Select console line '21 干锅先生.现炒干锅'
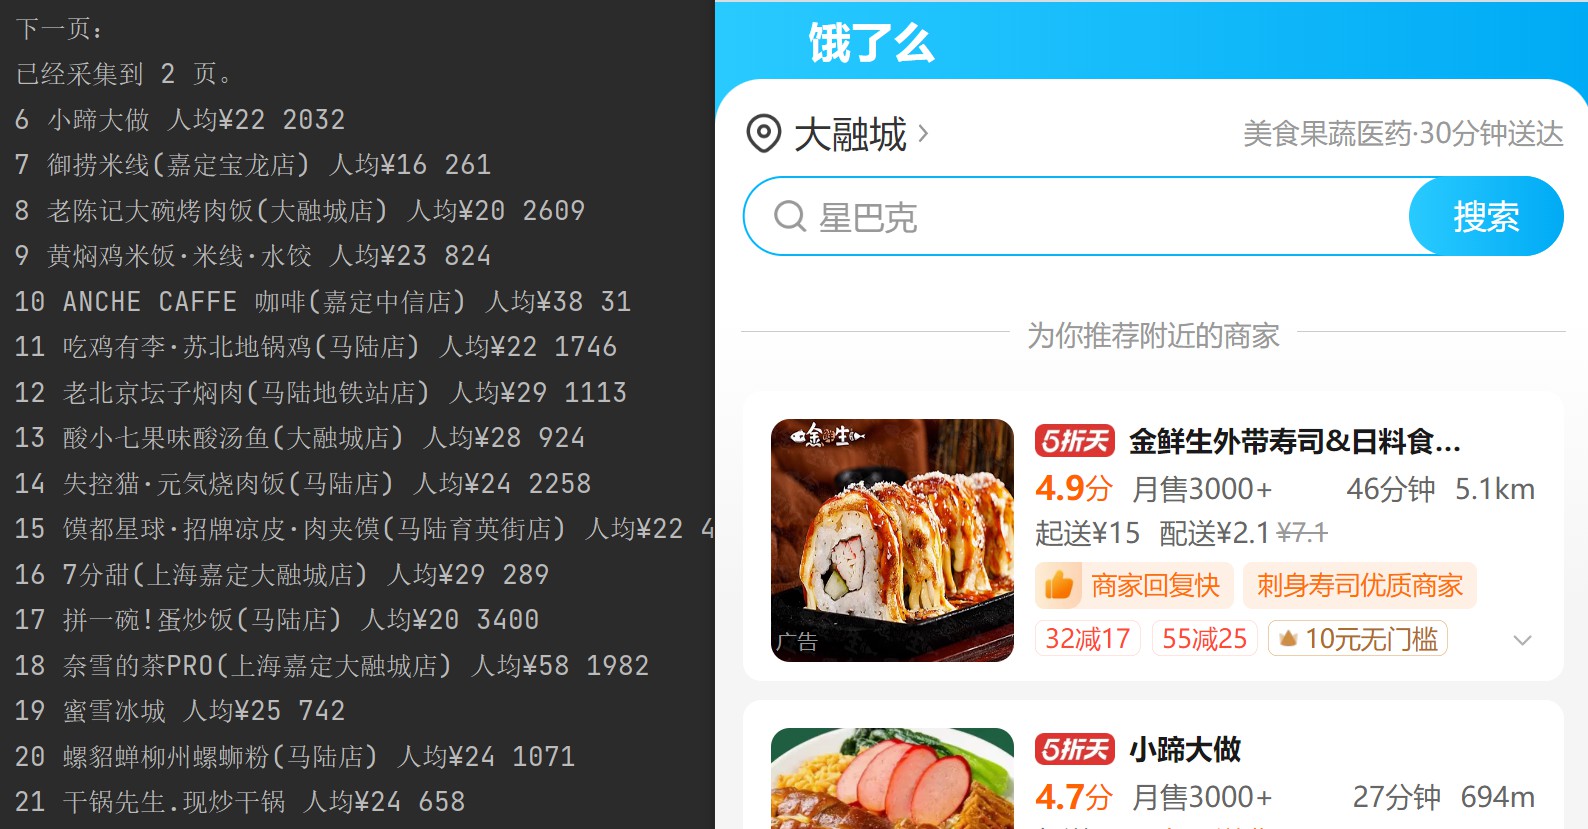 [240, 802]
